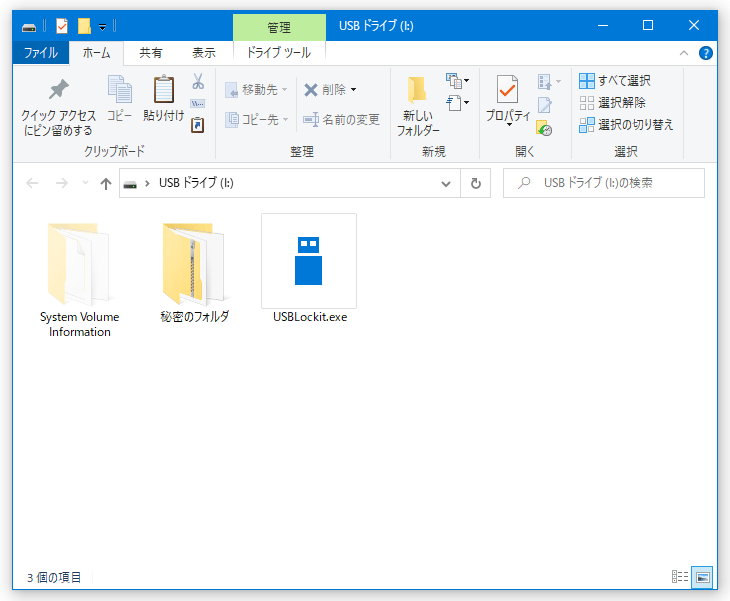Expand the 削除 delete options arrow
The width and height of the screenshot is (730, 601).
[353, 89]
